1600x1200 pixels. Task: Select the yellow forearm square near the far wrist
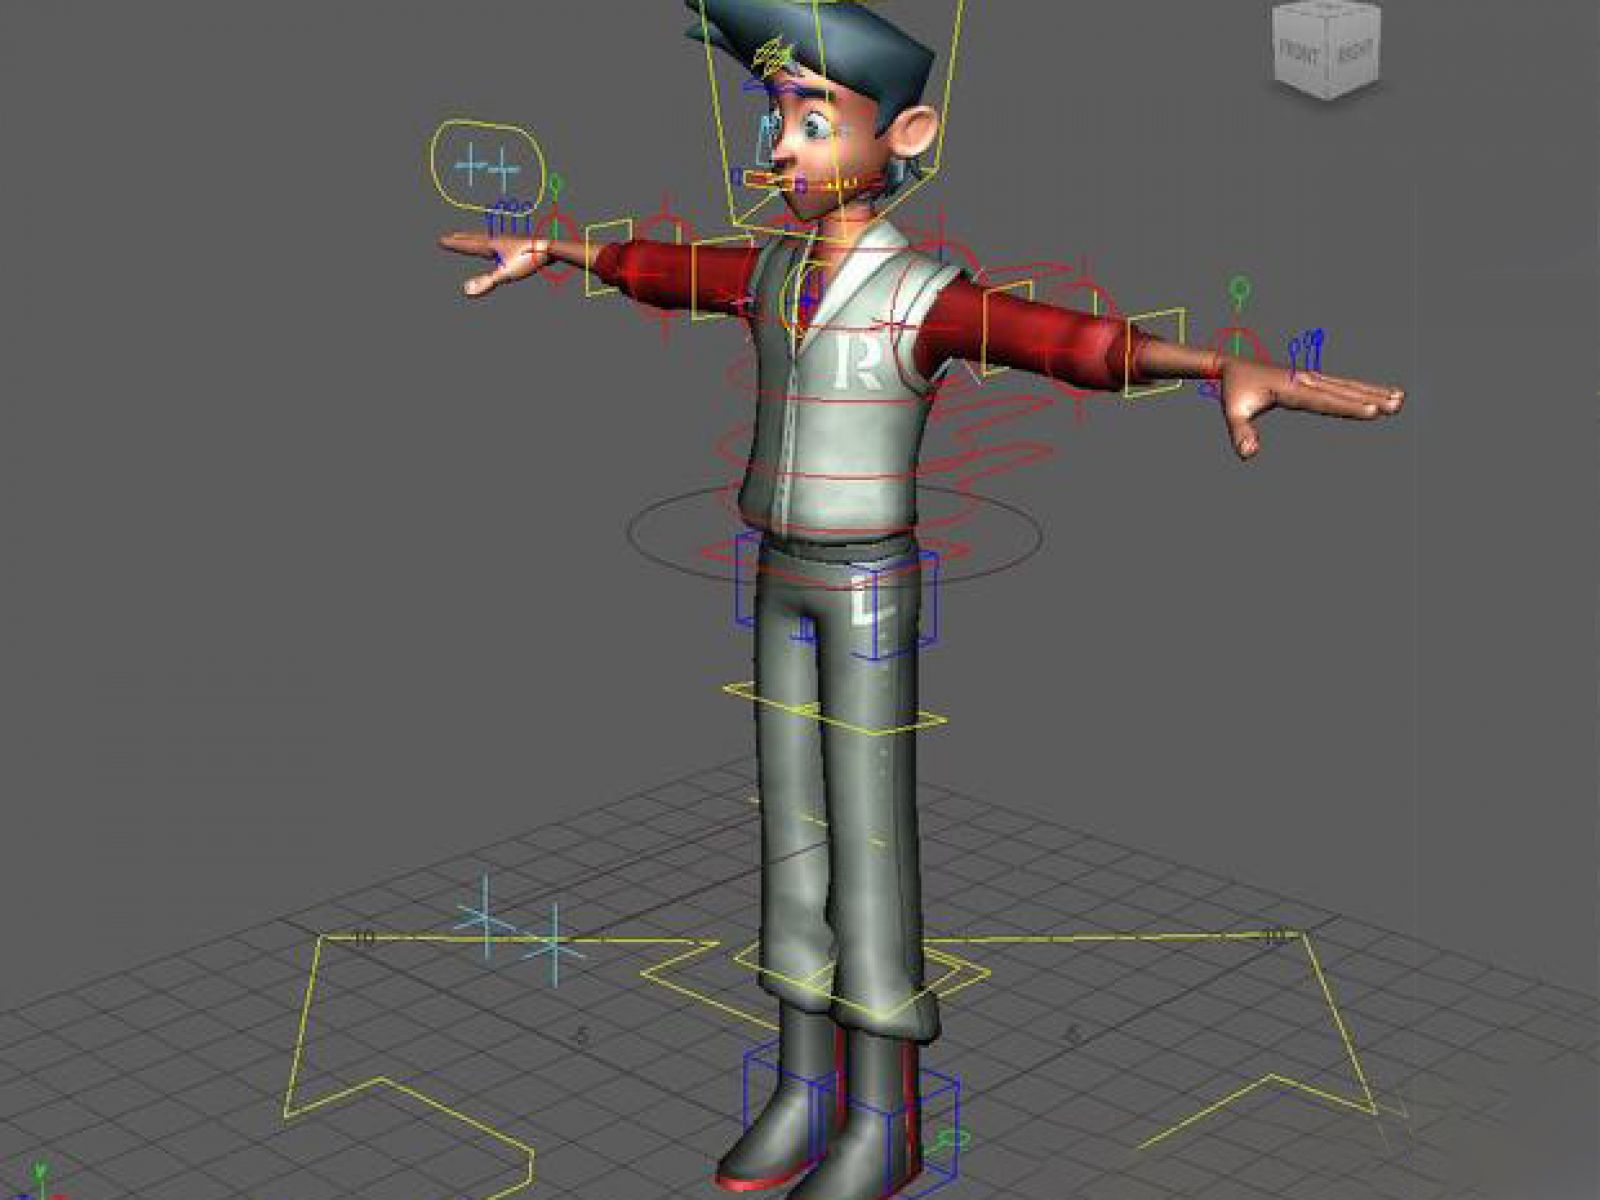[x=609, y=258]
